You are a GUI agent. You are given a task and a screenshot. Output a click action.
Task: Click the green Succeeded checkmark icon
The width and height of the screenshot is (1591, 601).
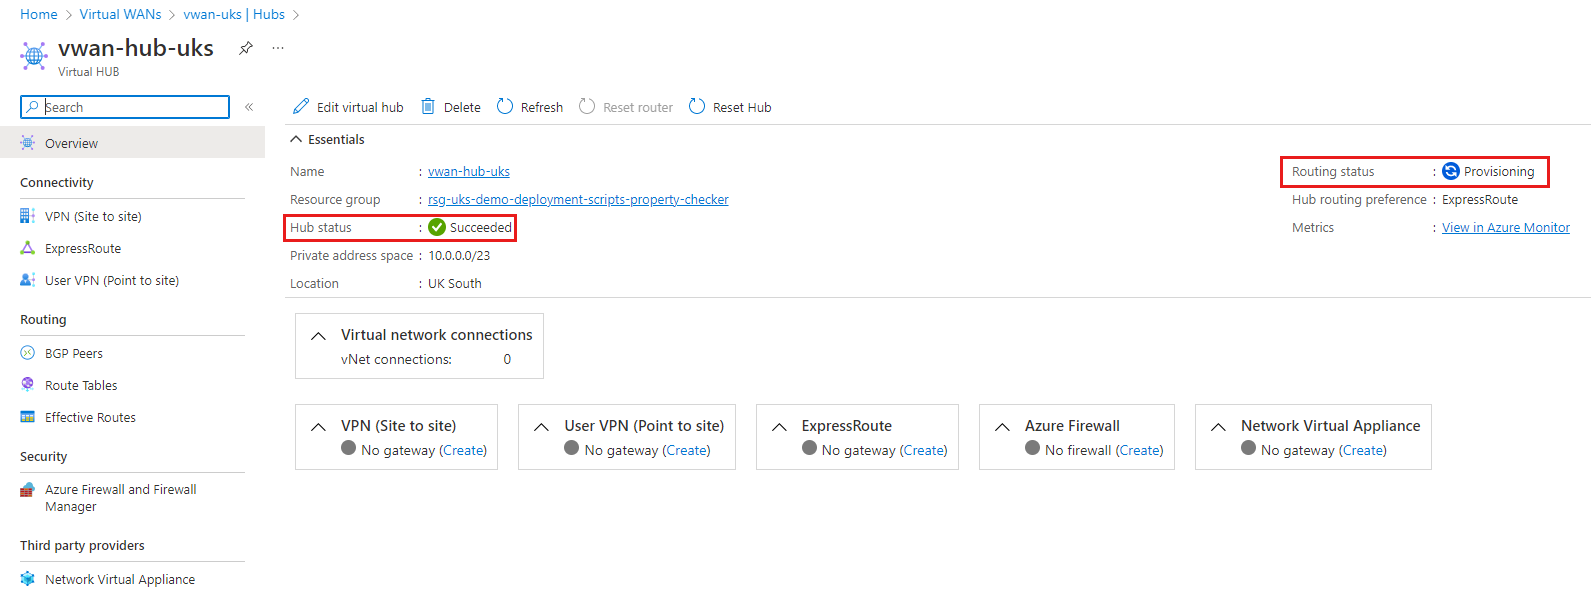[x=437, y=227]
